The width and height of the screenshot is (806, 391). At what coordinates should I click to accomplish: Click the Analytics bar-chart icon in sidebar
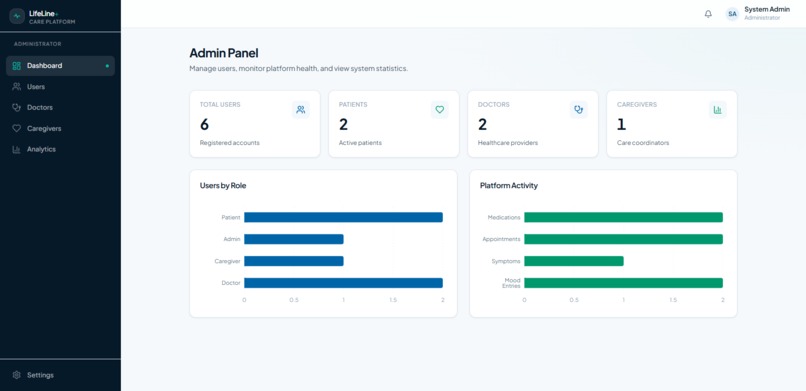point(16,150)
